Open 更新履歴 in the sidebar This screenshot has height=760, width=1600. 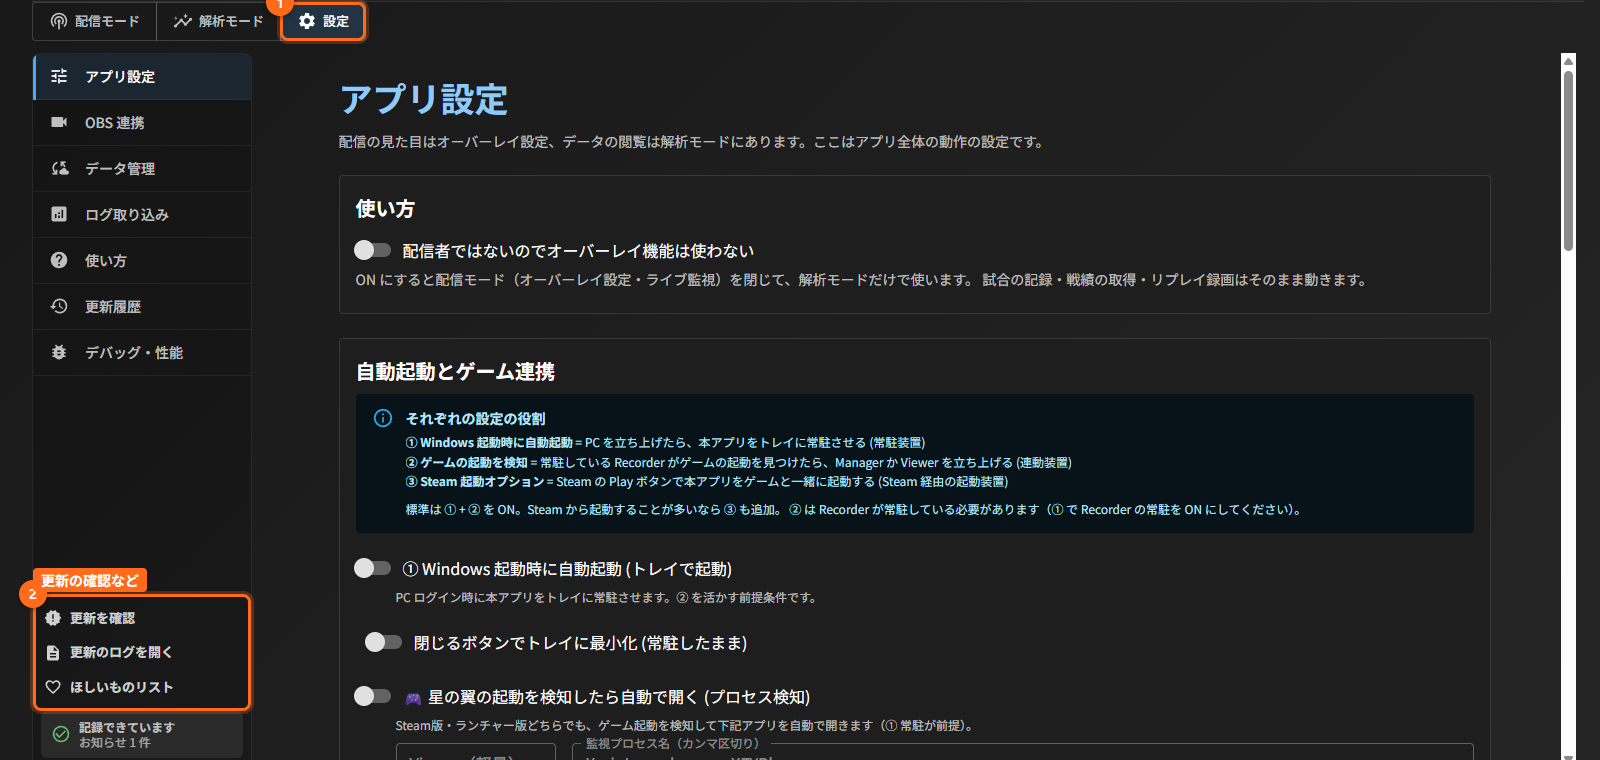point(142,307)
